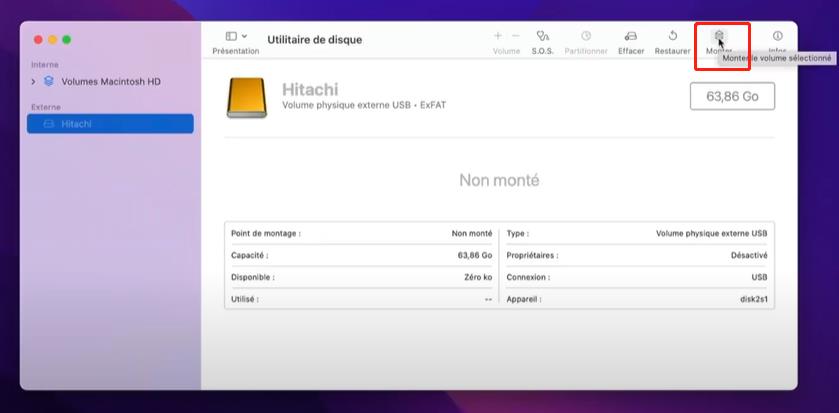Click the Hitachi drive icon in sidebar
This screenshot has width=839, height=413.
click(49, 124)
